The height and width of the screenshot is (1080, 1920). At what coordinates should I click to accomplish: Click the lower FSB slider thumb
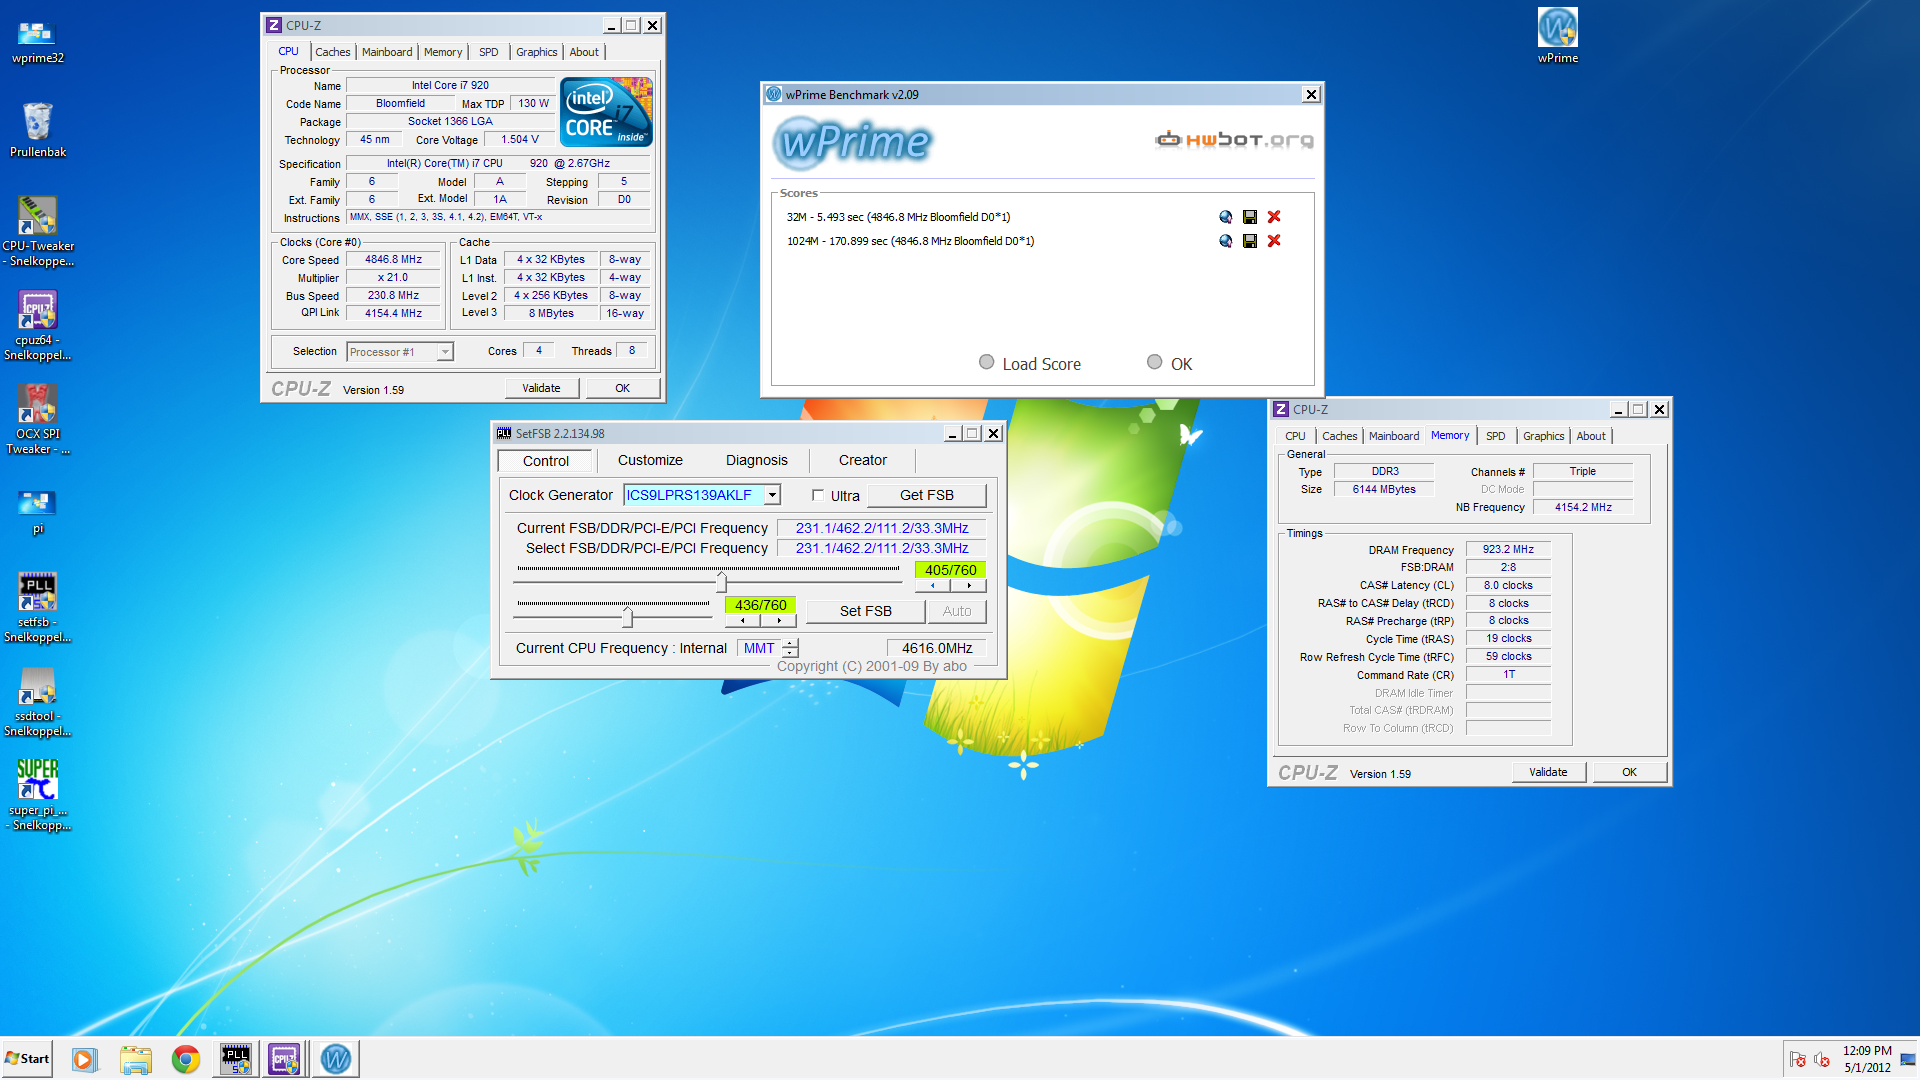point(627,617)
